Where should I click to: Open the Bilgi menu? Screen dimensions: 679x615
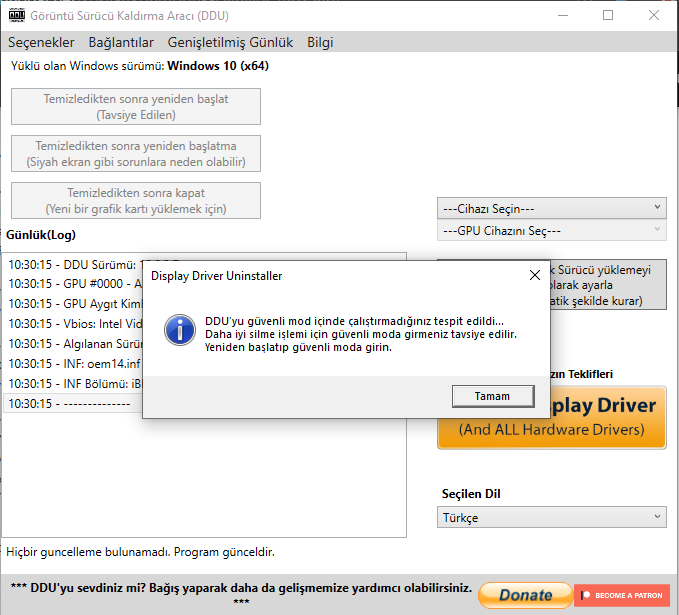pyautogui.click(x=320, y=42)
